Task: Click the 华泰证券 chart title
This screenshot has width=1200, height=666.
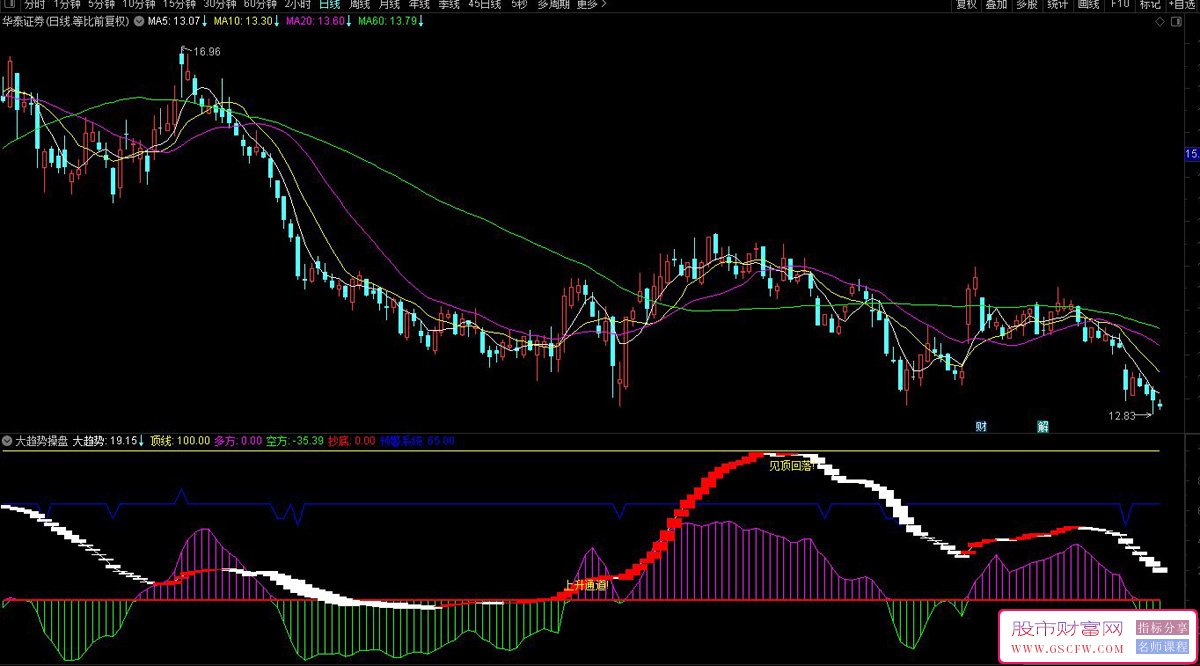Action: 66,21
